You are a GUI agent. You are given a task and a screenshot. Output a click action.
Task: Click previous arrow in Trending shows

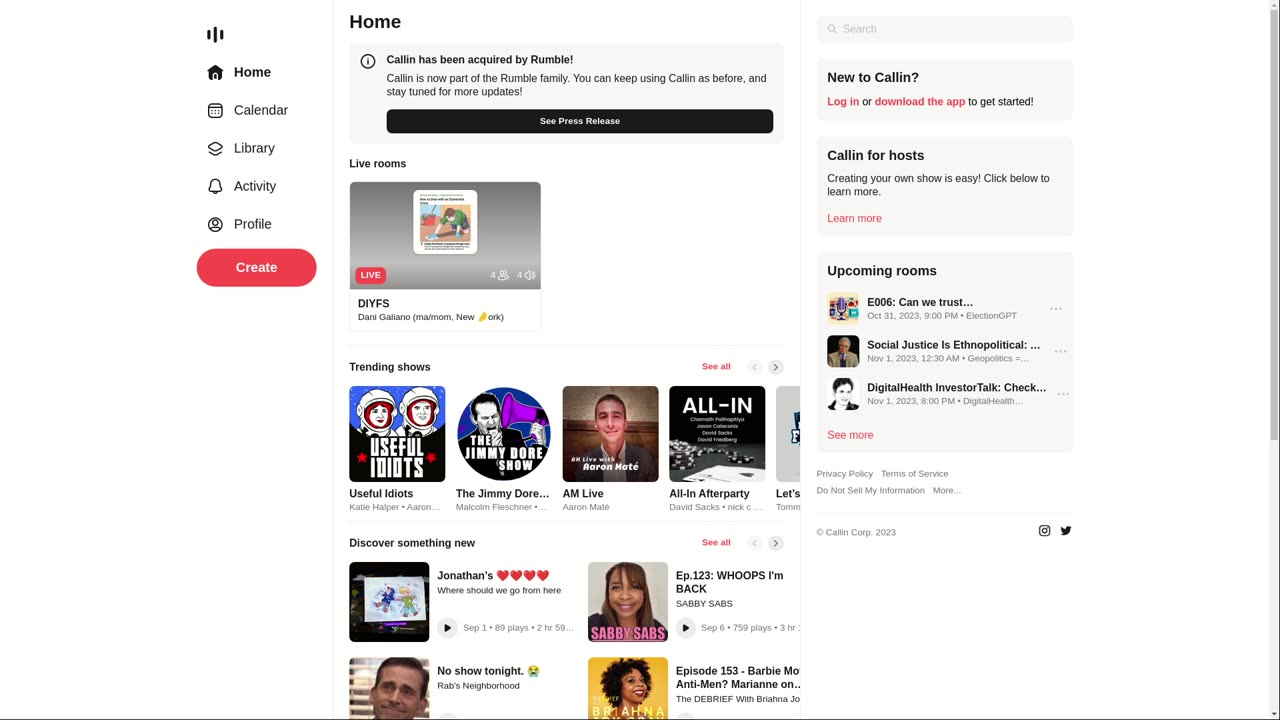[755, 367]
